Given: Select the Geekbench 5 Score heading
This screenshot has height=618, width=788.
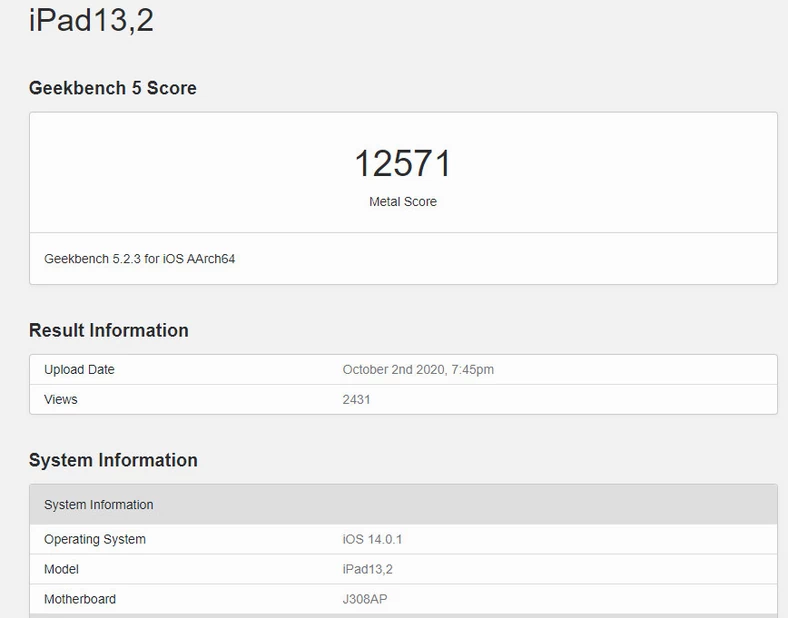Looking at the screenshot, I should pyautogui.click(x=113, y=88).
